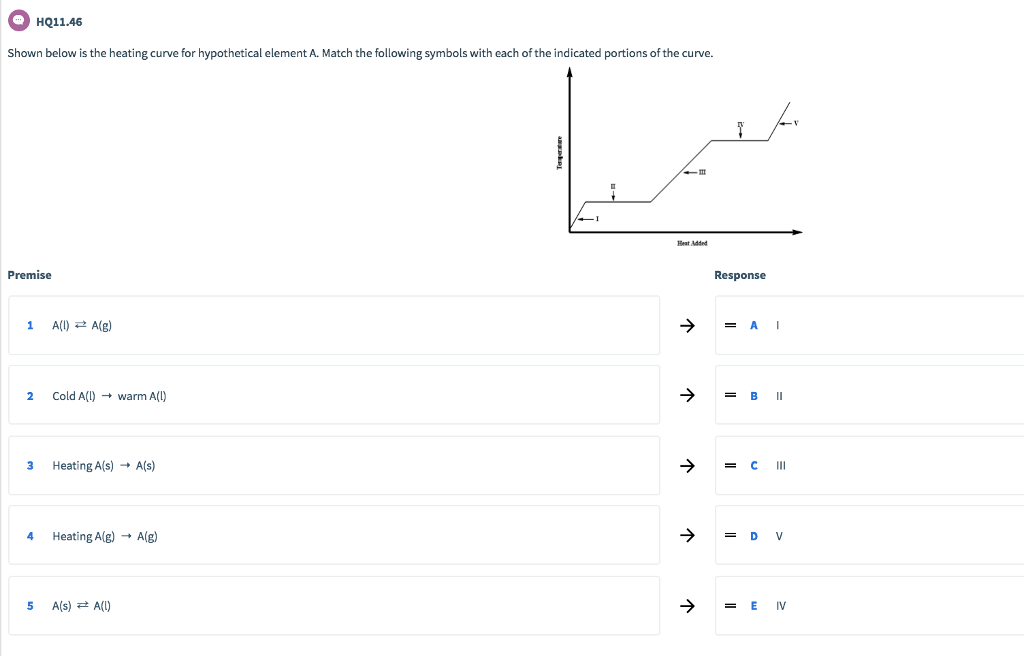
Task: Click the arrow icon next to premise 5
Action: tap(687, 605)
